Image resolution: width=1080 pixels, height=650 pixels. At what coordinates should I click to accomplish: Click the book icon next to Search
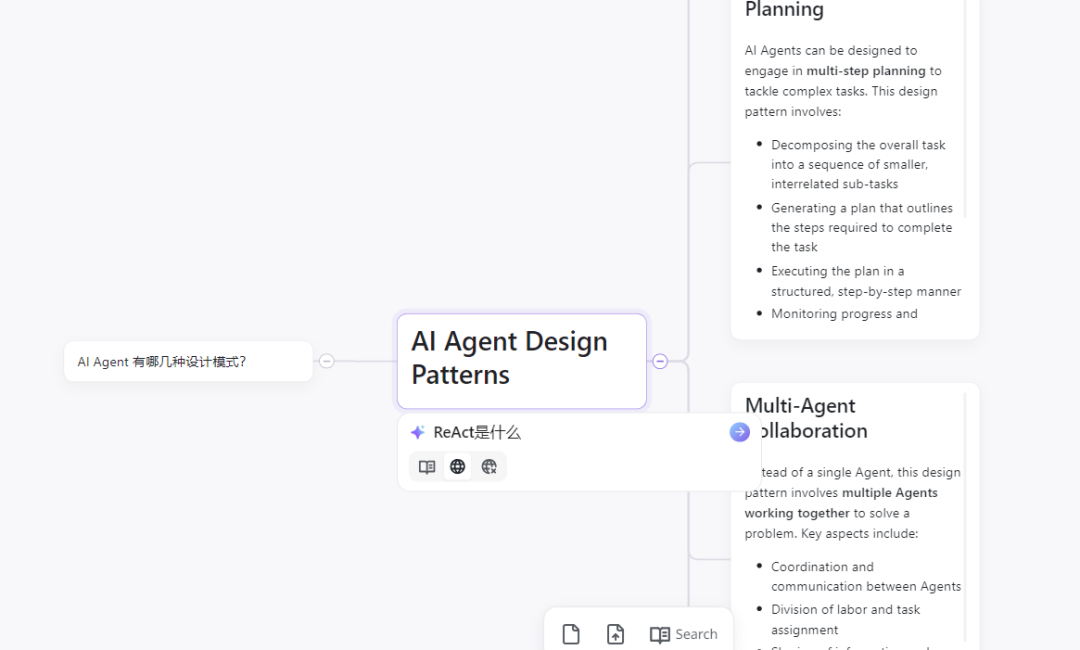pyautogui.click(x=659, y=634)
